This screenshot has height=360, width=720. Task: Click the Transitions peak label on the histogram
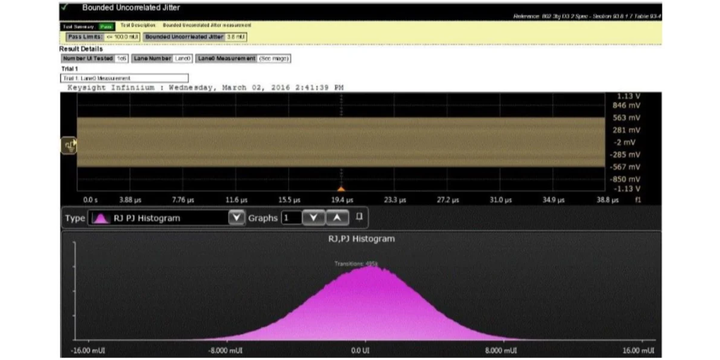pyautogui.click(x=356, y=264)
